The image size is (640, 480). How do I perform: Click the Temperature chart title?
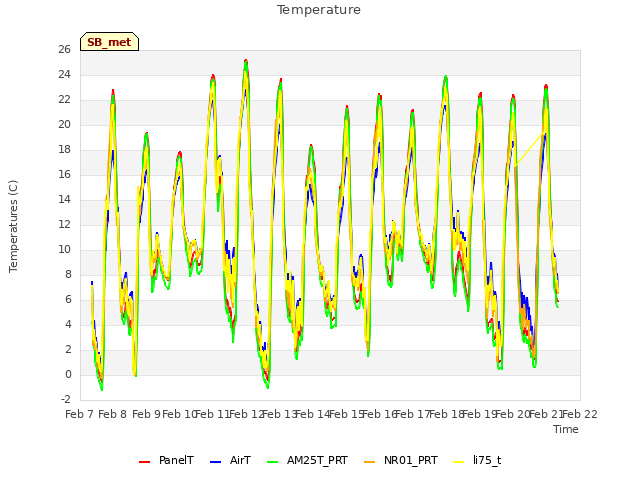pyautogui.click(x=319, y=10)
